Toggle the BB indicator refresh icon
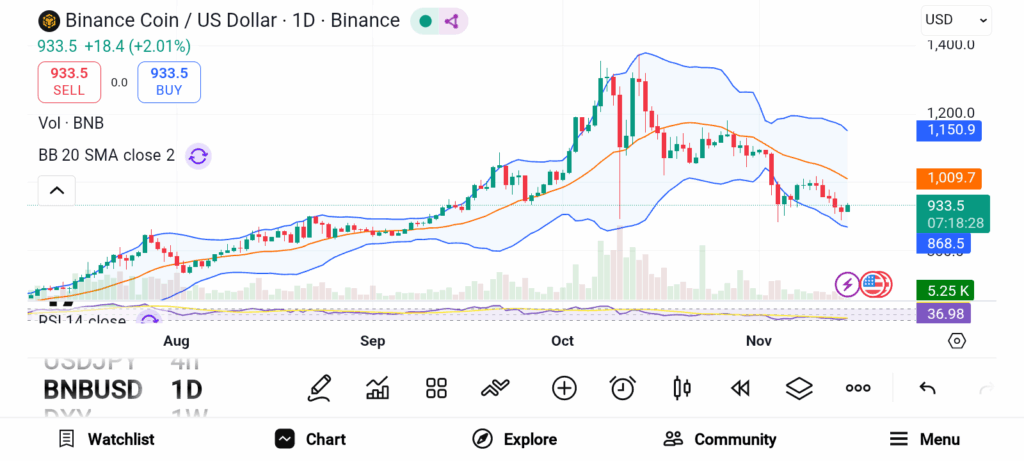1024x461 pixels. [x=198, y=156]
